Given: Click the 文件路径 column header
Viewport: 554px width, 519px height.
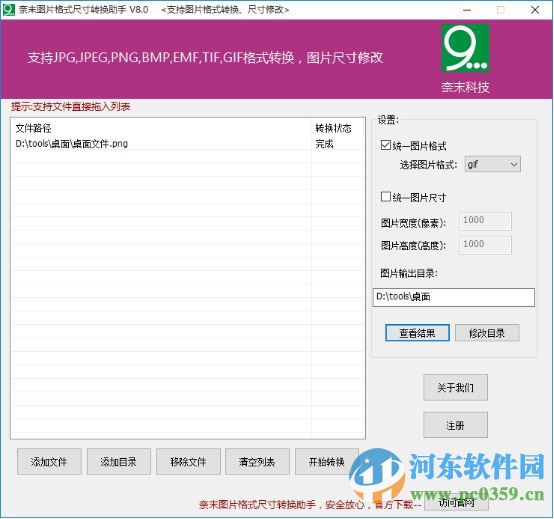Looking at the screenshot, I should point(34,128).
